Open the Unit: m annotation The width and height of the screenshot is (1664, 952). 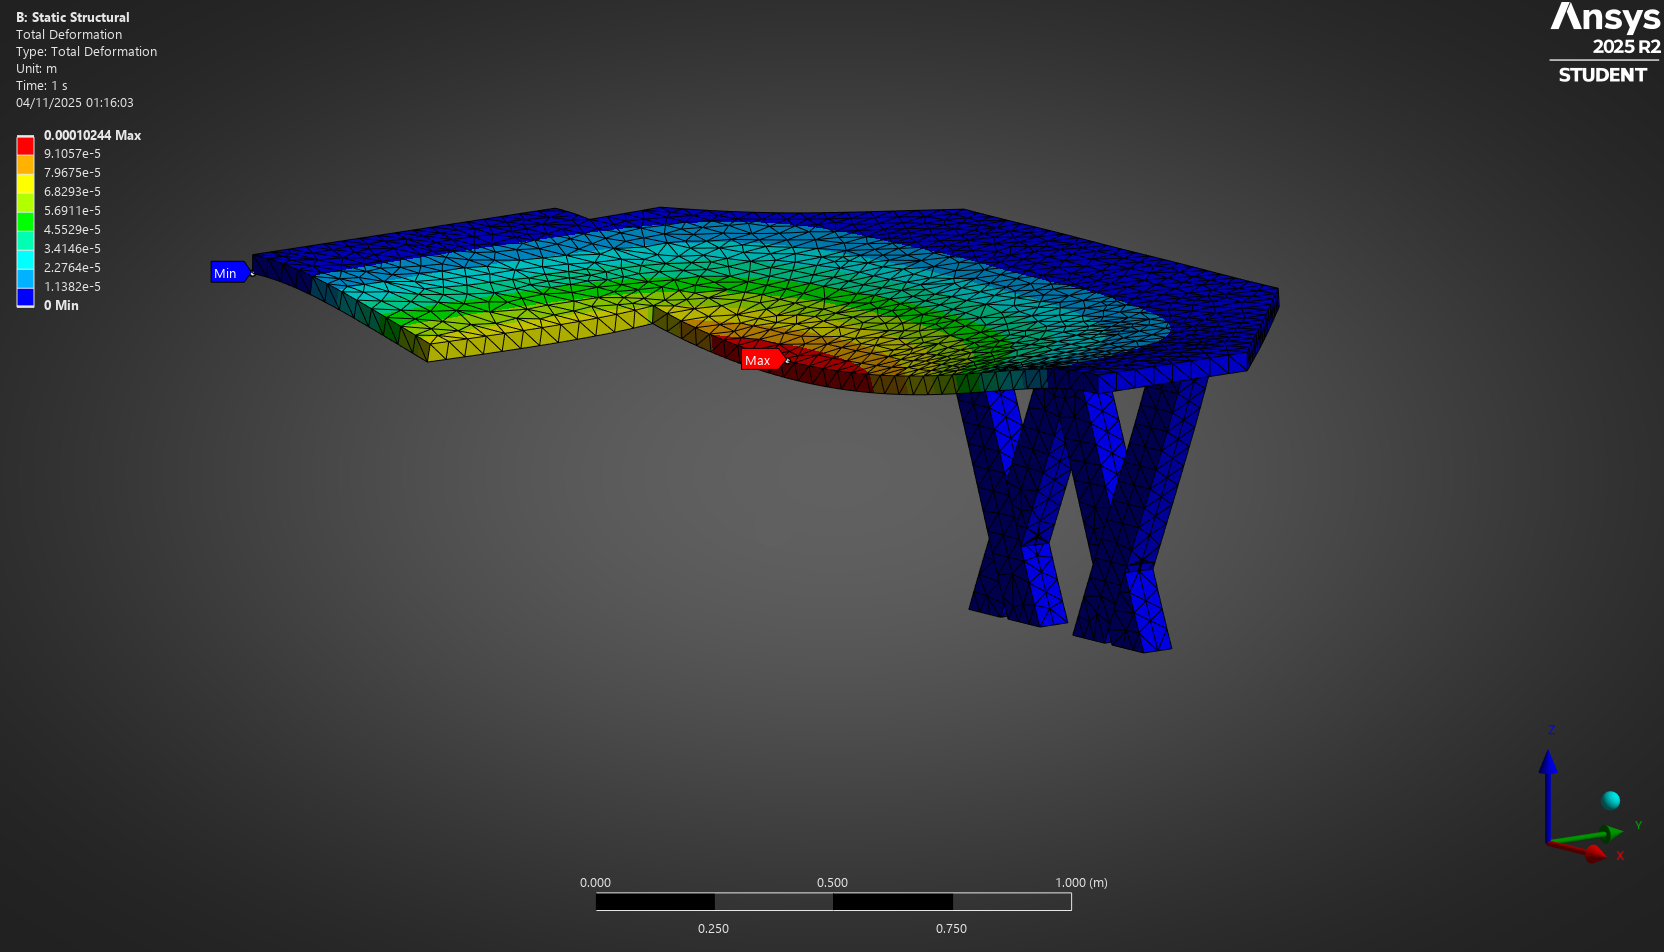(37, 68)
